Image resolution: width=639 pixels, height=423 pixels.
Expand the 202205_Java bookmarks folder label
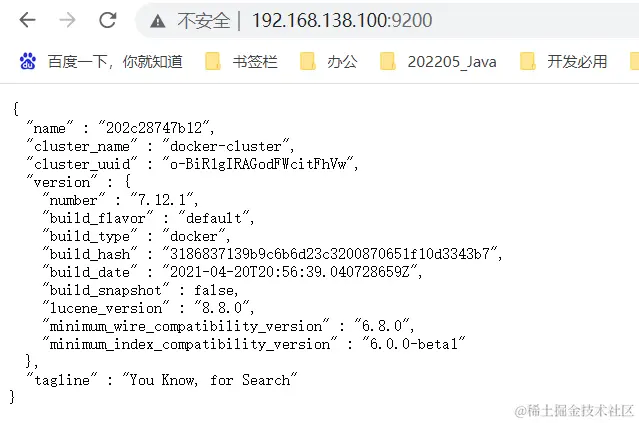(x=452, y=62)
